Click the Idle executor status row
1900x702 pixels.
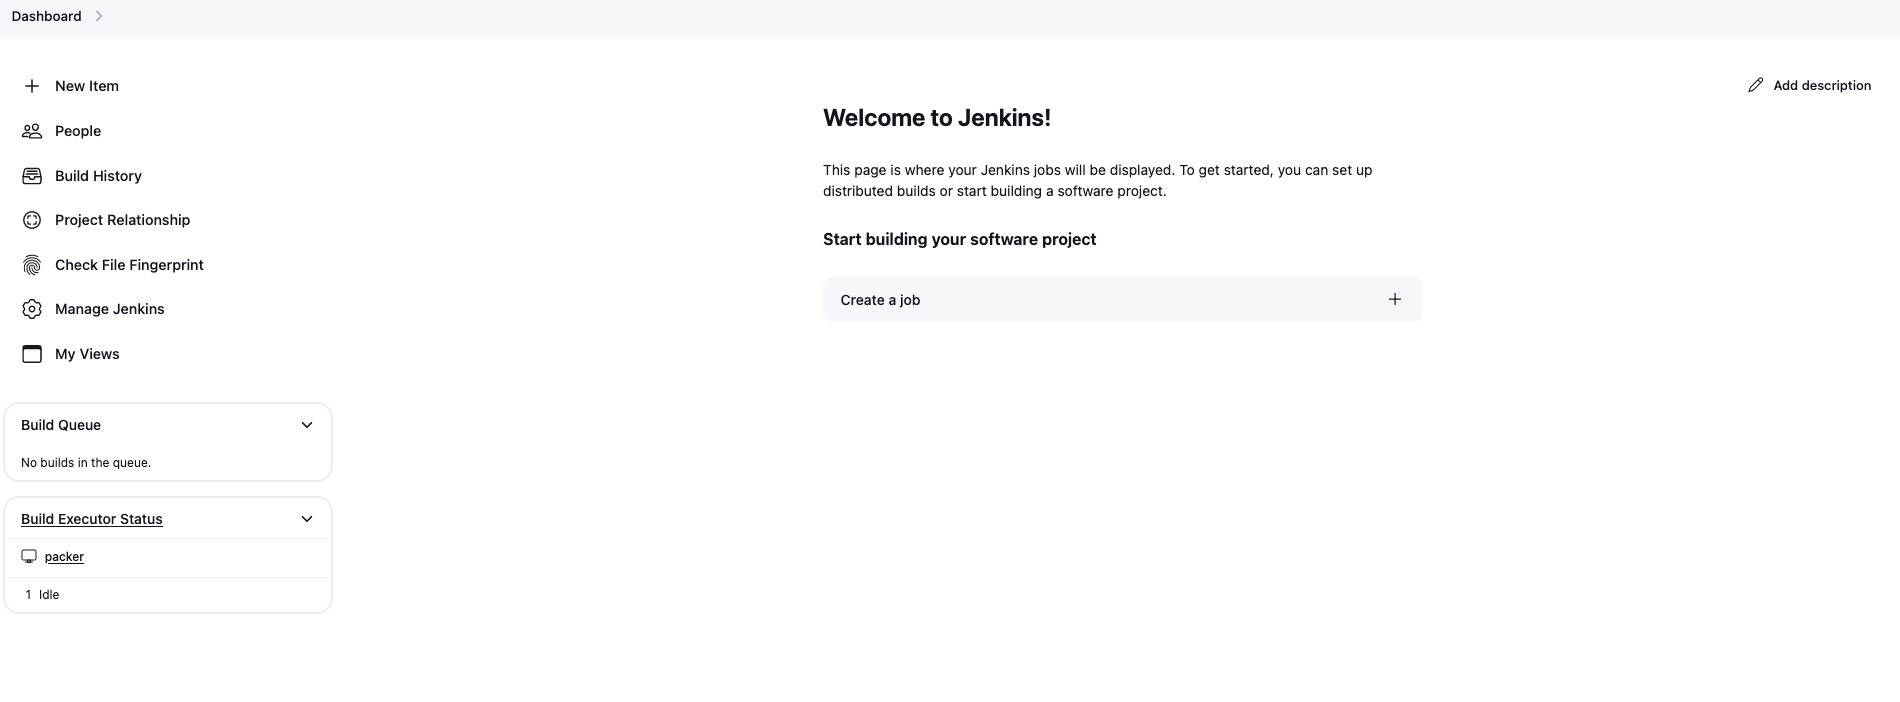168,594
